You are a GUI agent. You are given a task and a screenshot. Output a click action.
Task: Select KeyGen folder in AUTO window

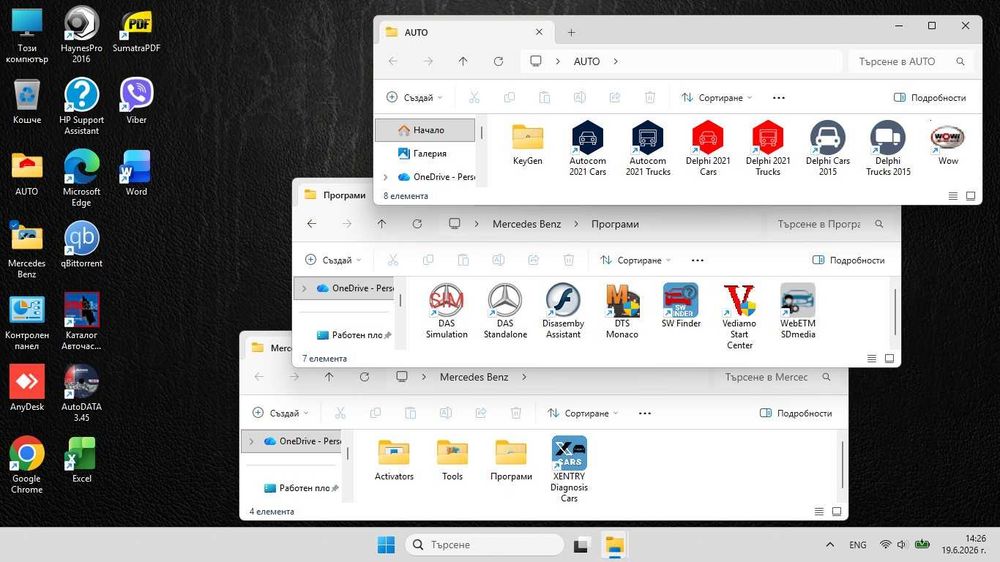click(x=527, y=143)
